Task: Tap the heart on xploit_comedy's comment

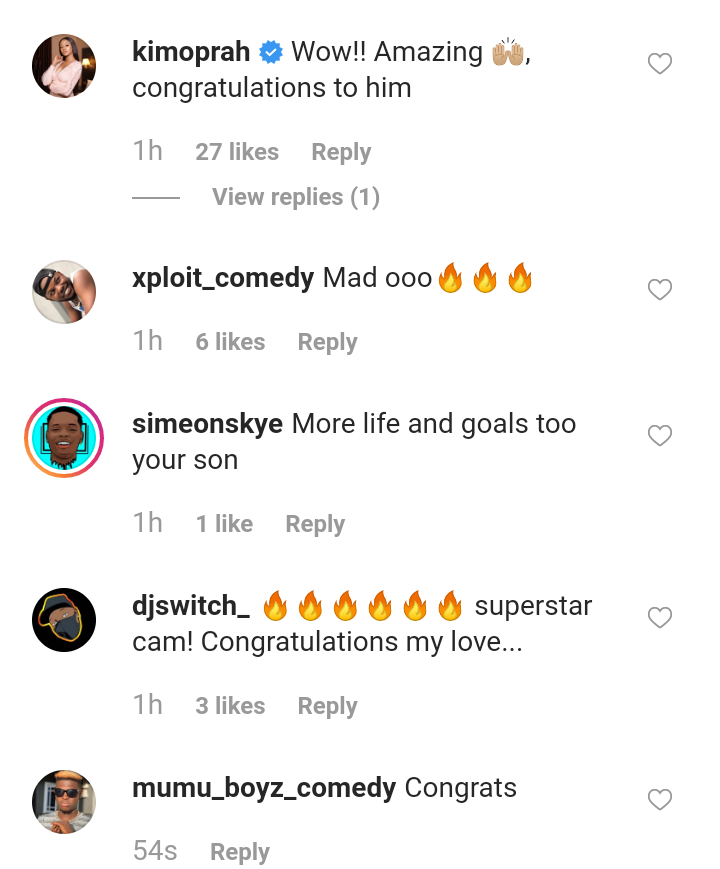Action: pyautogui.click(x=659, y=290)
